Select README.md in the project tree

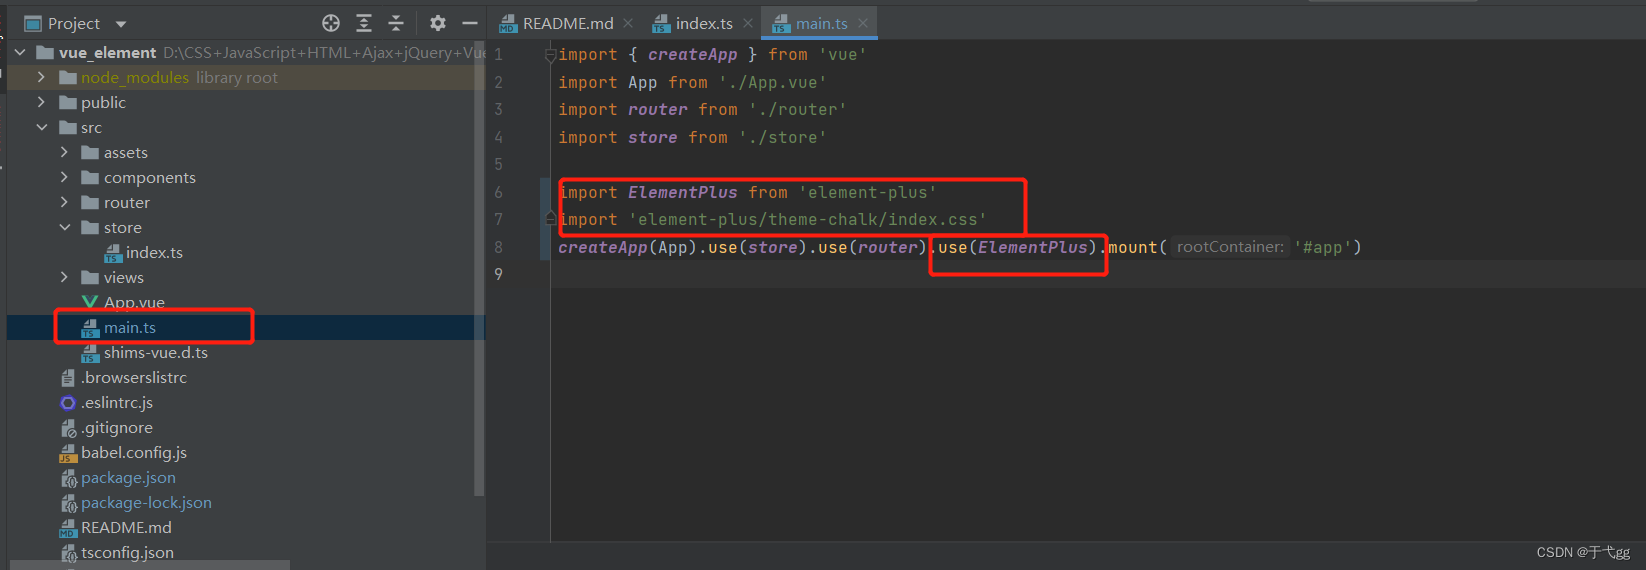click(x=246, y=527)
